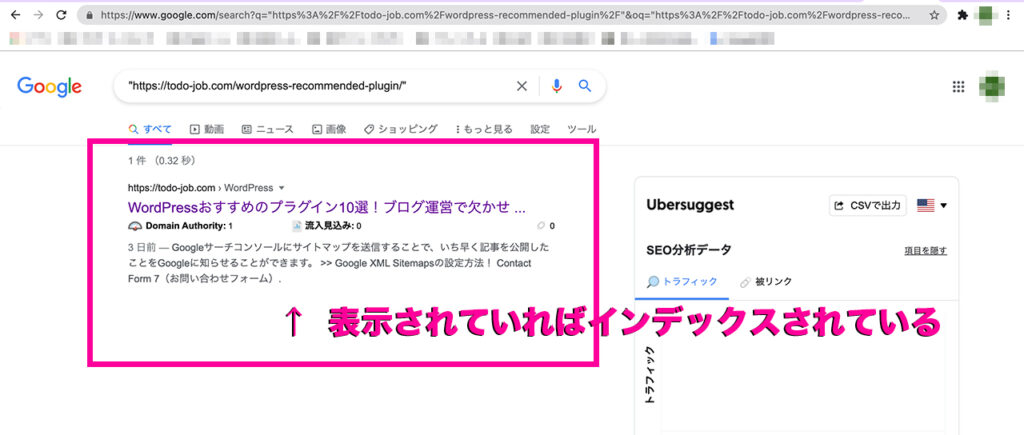Click CSVで出力 button
This screenshot has height=435, width=1024.
(868, 206)
